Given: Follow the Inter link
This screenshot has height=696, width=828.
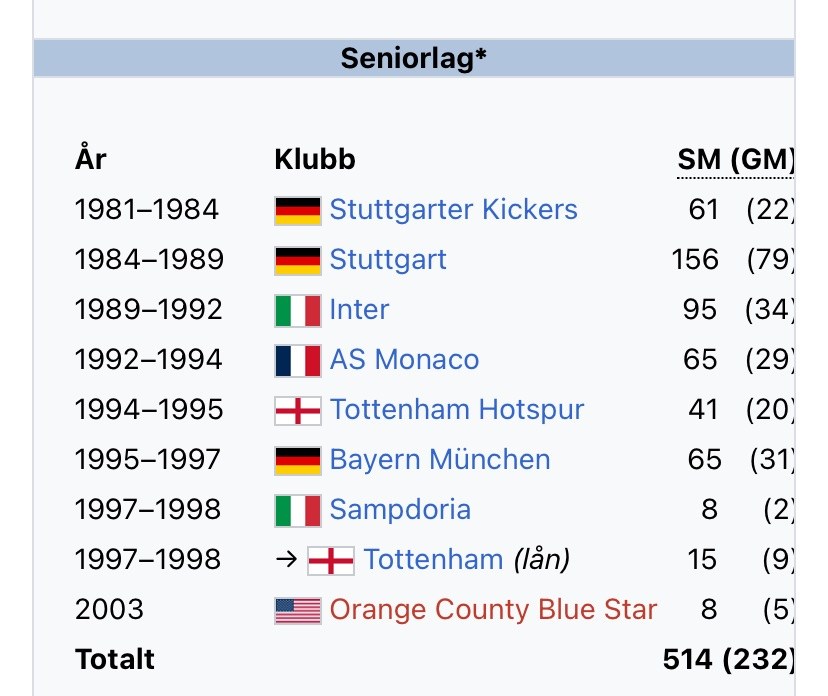Looking at the screenshot, I should [359, 310].
